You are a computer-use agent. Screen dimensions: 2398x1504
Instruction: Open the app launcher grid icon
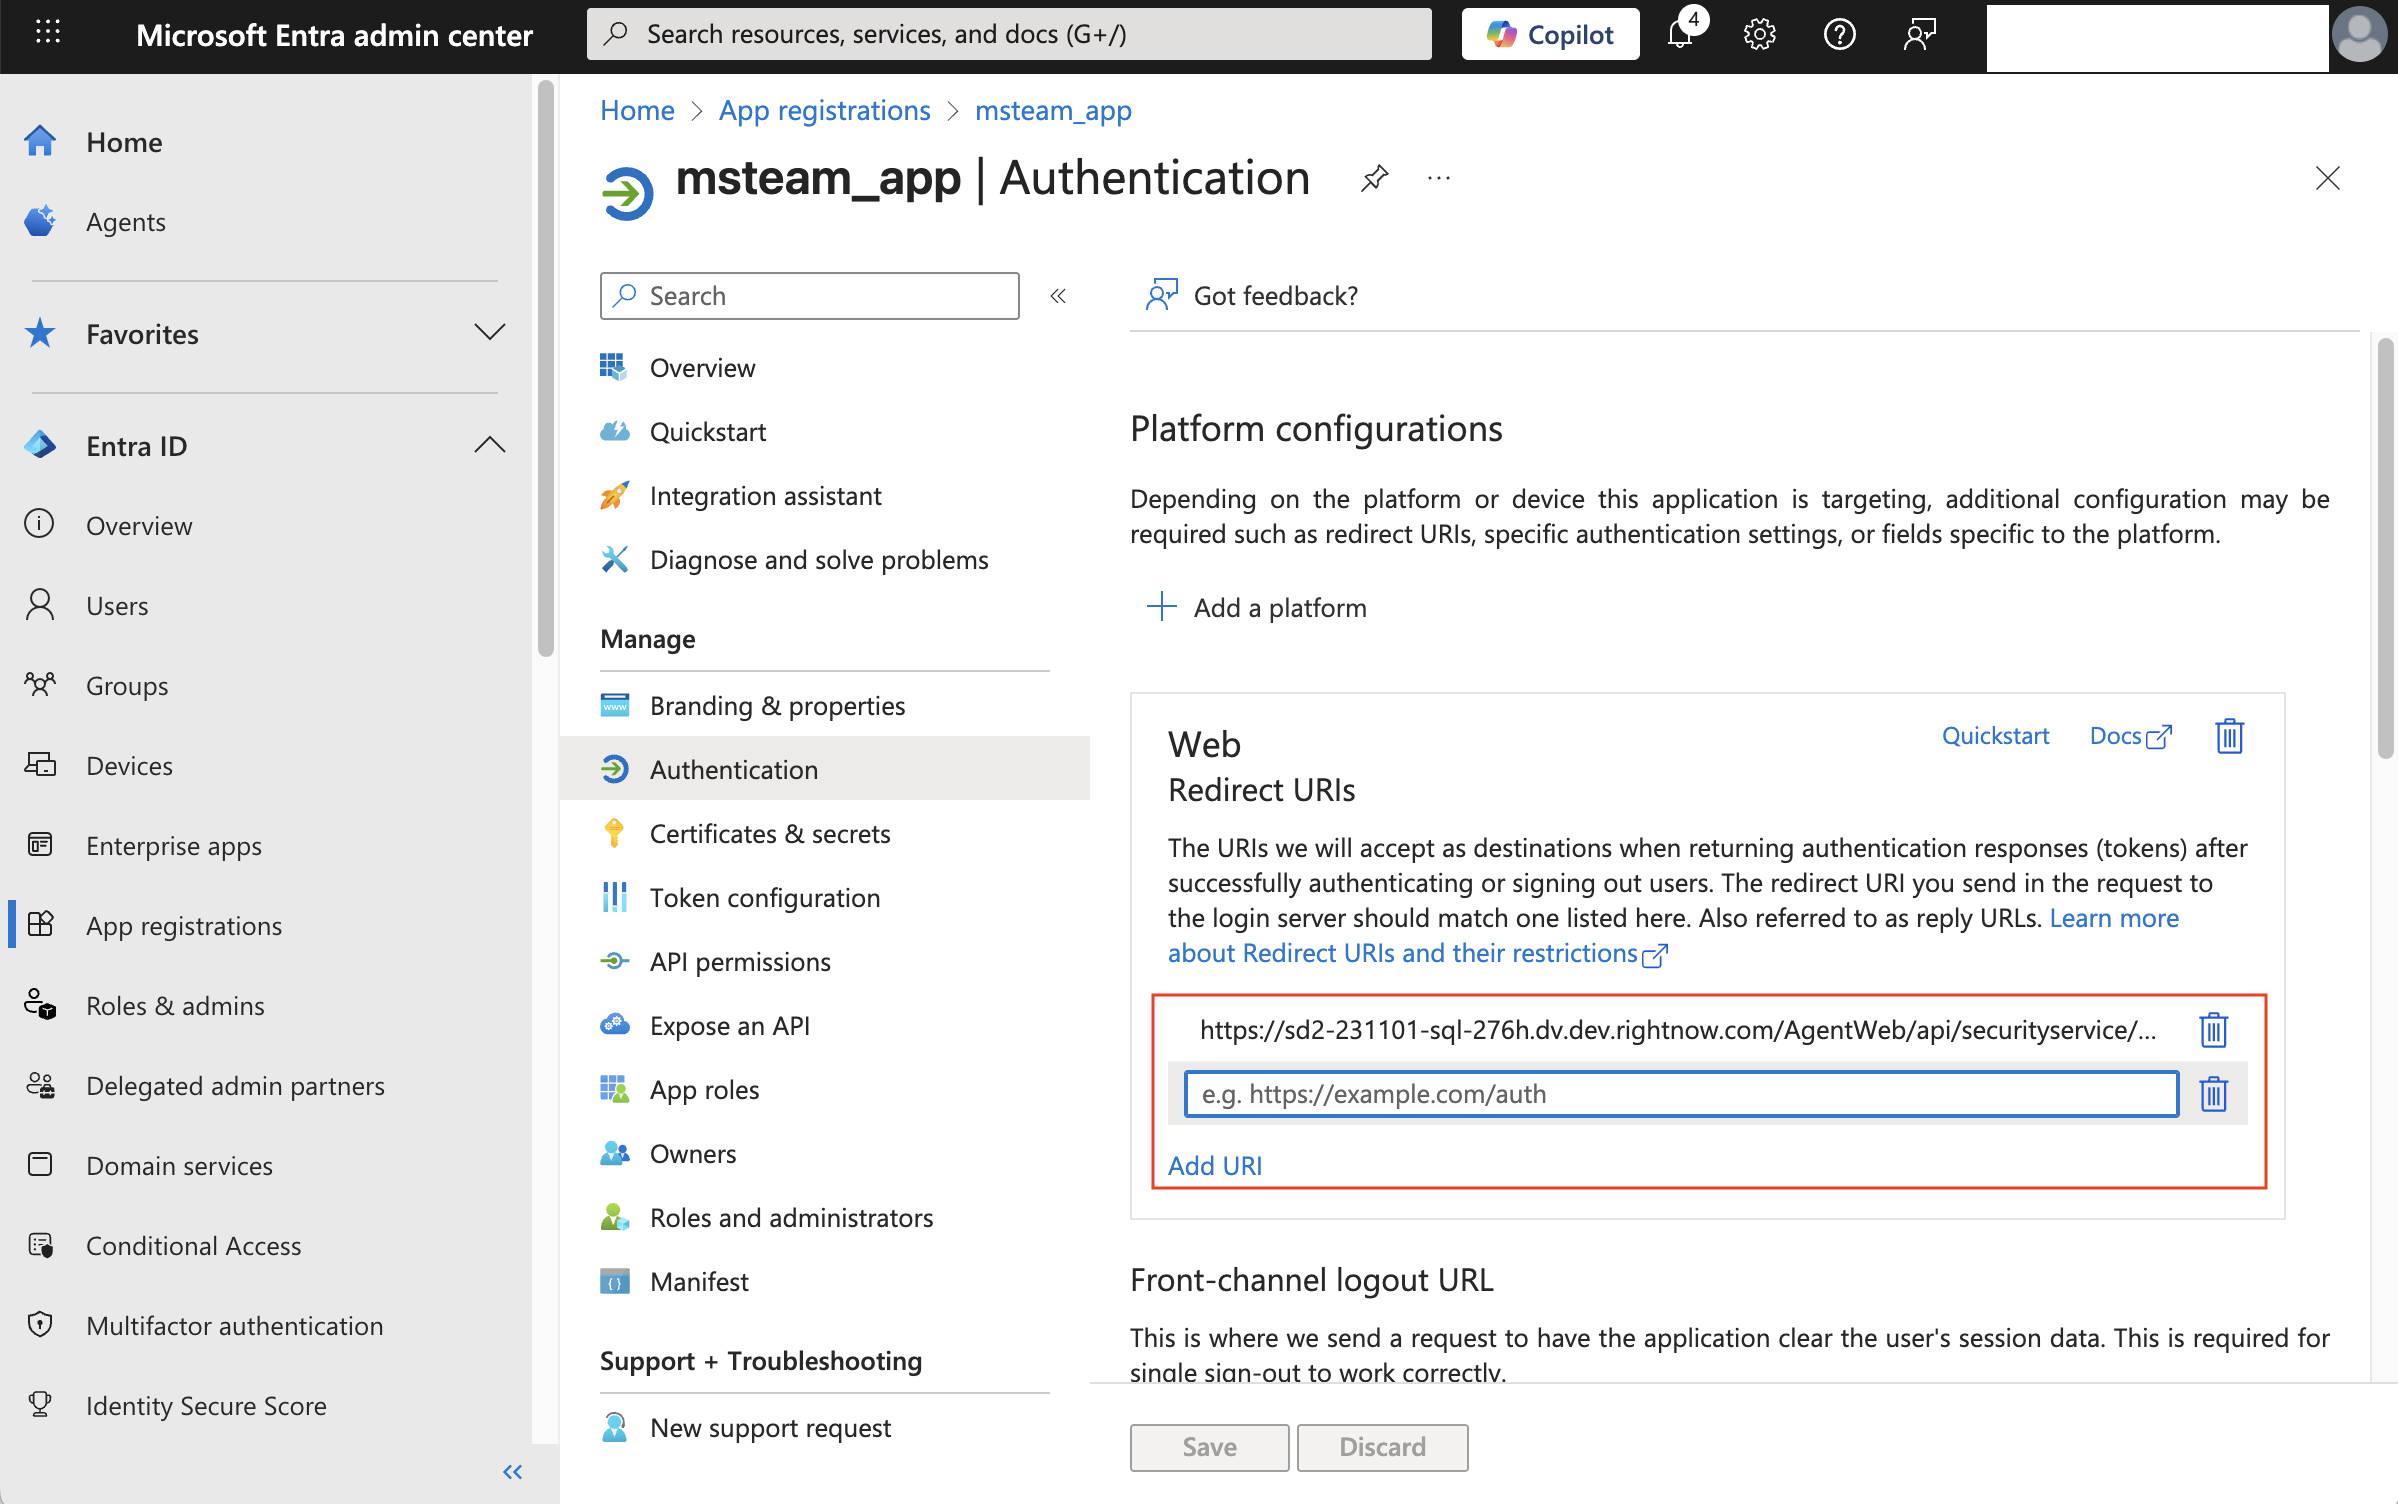point(47,33)
